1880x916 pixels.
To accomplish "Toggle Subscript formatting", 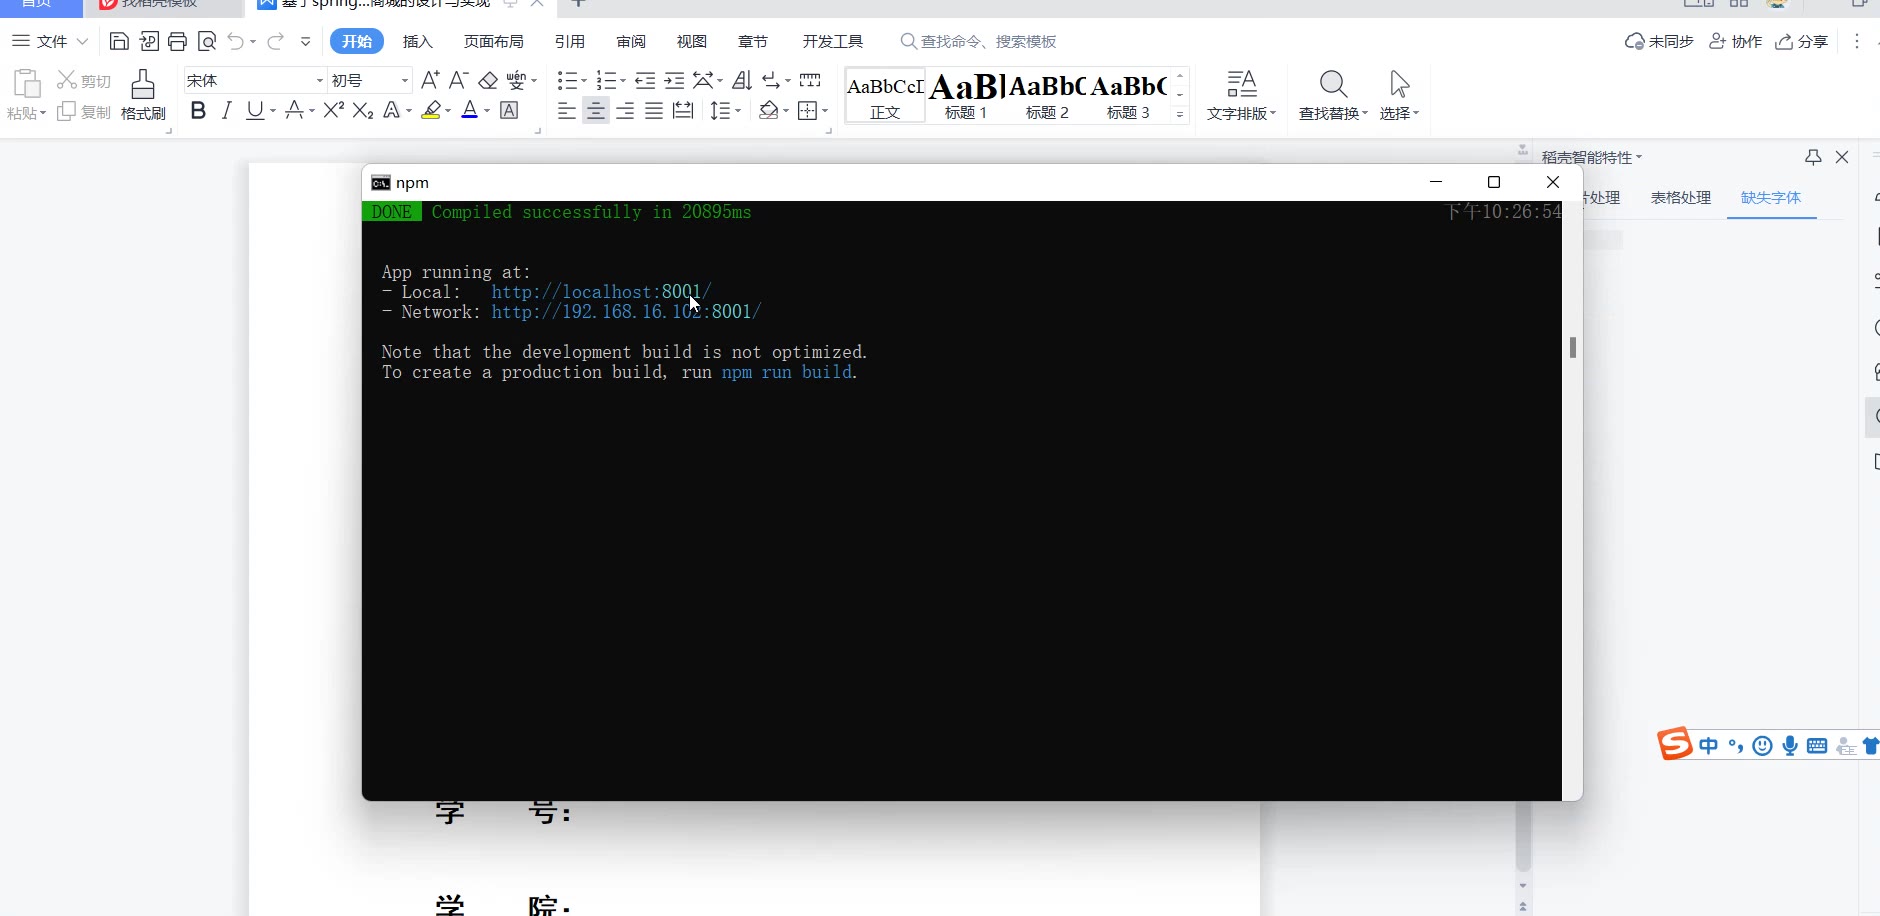I will point(363,110).
